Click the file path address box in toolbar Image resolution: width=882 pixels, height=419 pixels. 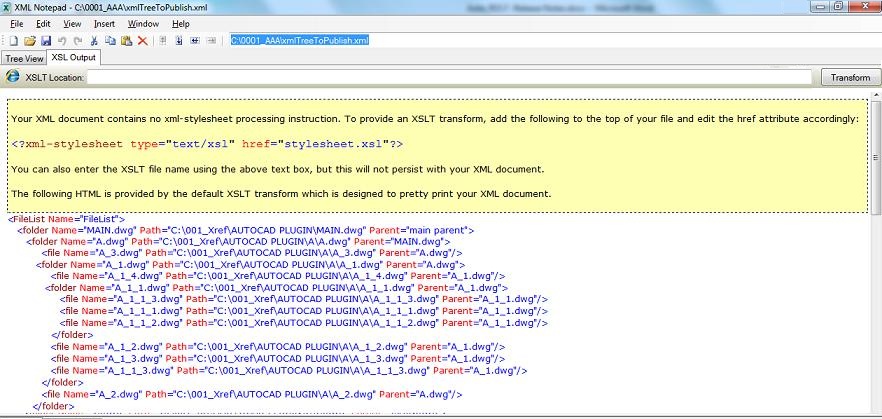(300, 41)
